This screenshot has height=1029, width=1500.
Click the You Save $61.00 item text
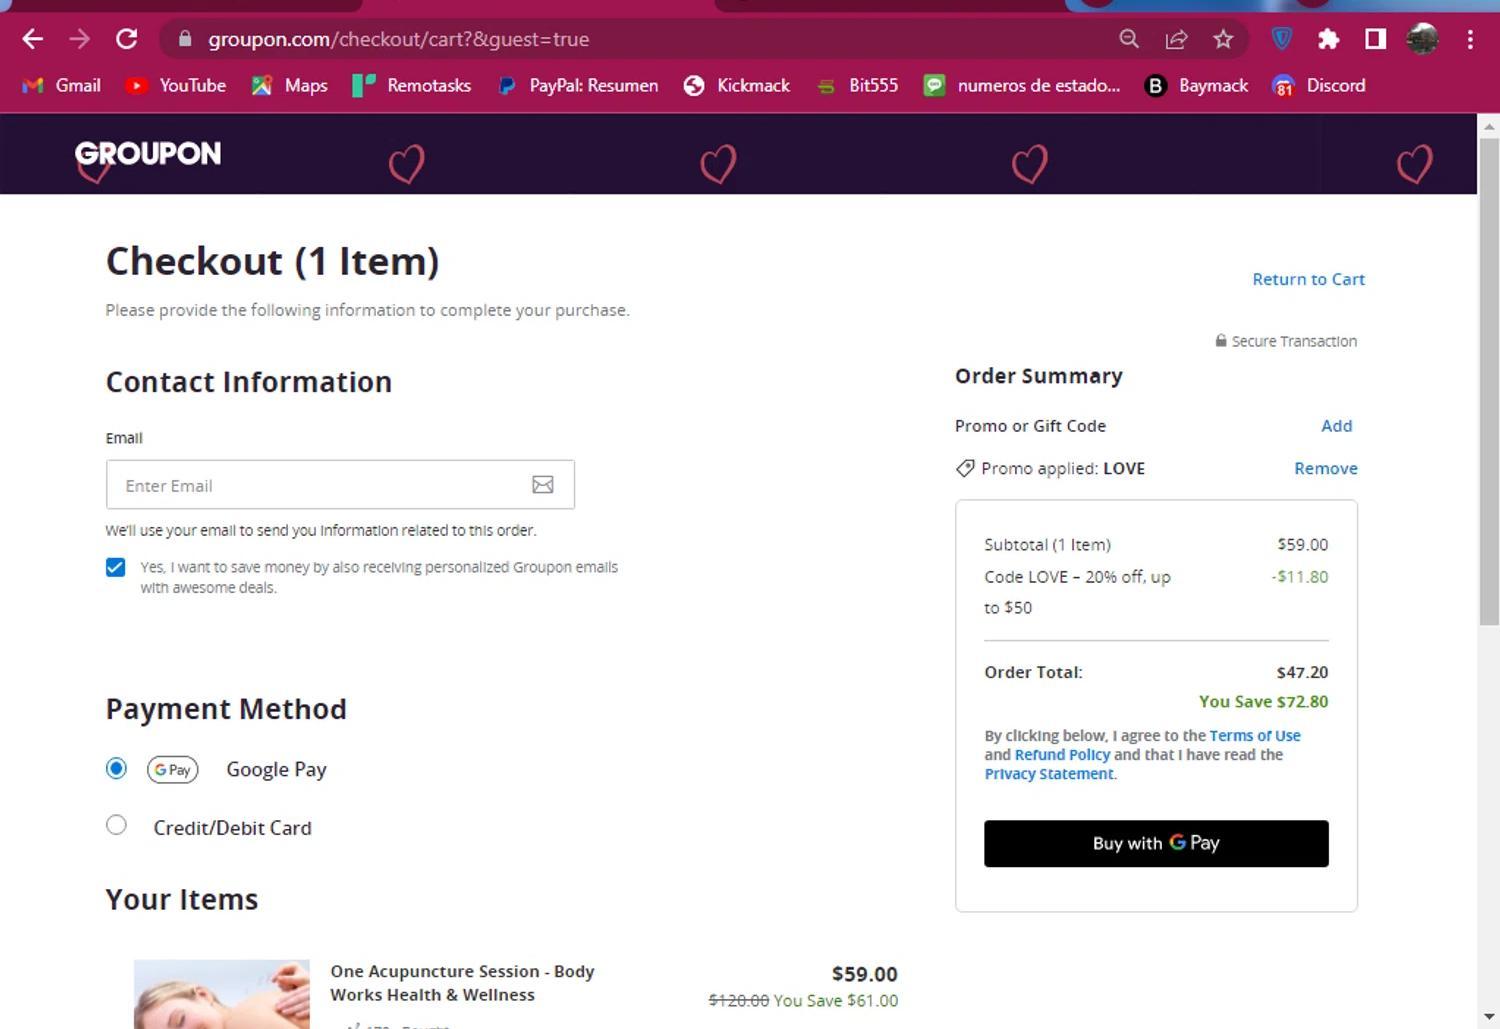tap(836, 1001)
